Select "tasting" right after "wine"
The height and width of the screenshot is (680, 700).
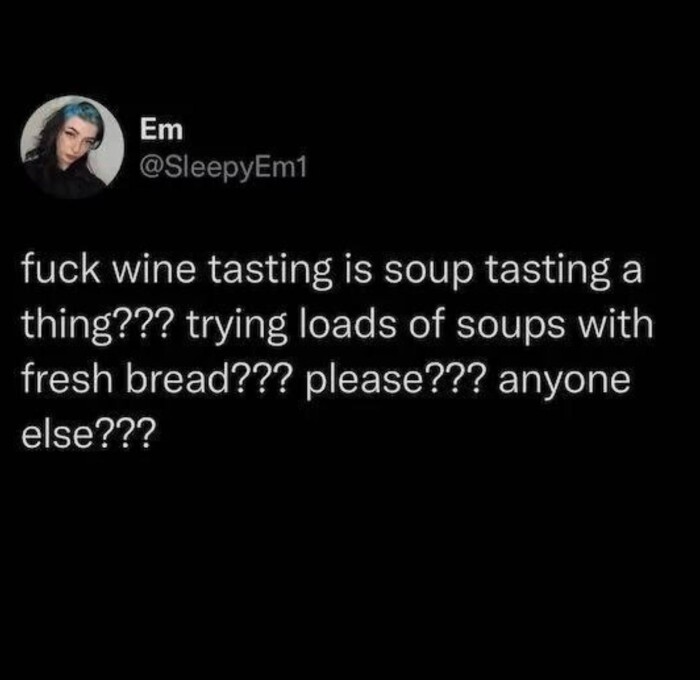(271, 273)
